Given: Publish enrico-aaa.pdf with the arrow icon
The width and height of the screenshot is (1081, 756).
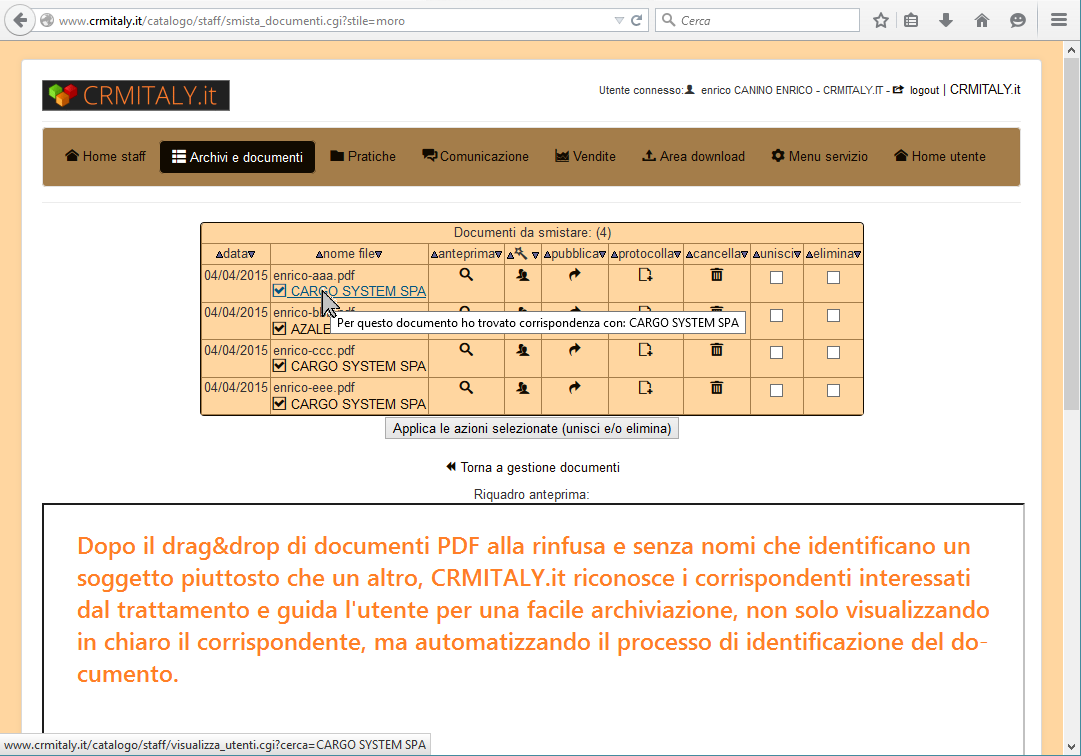Looking at the screenshot, I should (574, 275).
